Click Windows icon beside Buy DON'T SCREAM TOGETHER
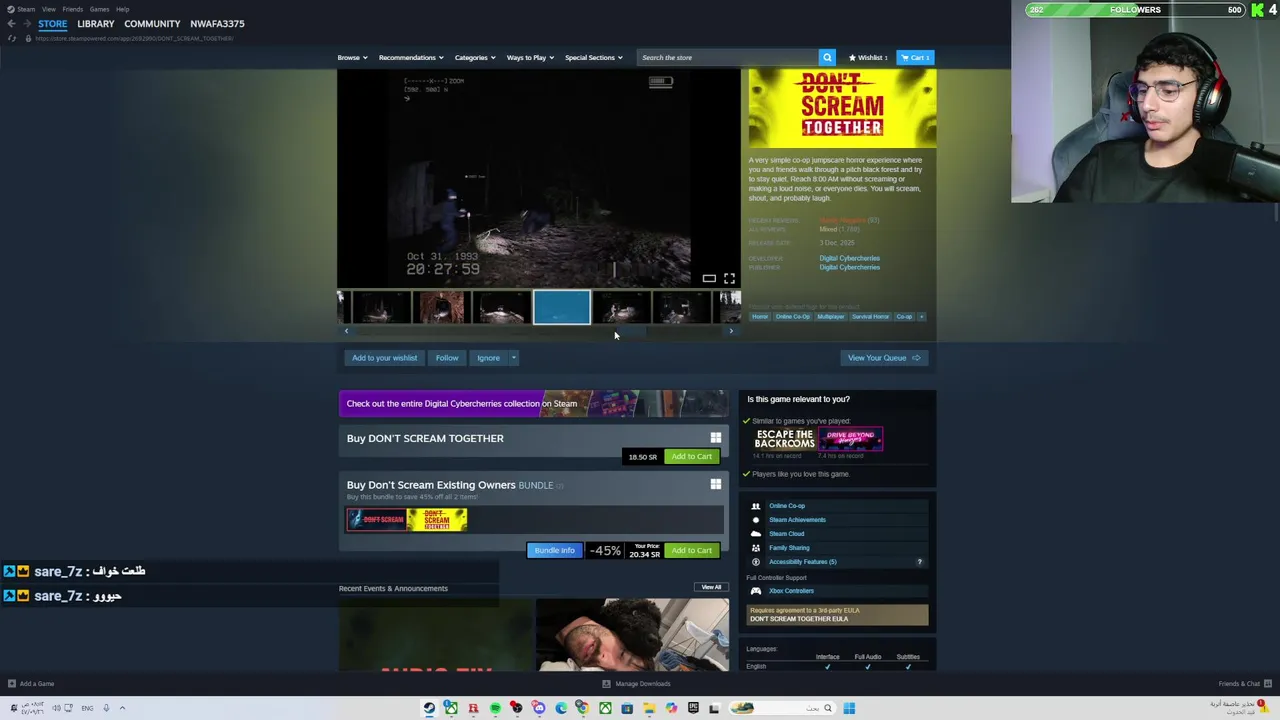The width and height of the screenshot is (1280, 720). (x=715, y=437)
